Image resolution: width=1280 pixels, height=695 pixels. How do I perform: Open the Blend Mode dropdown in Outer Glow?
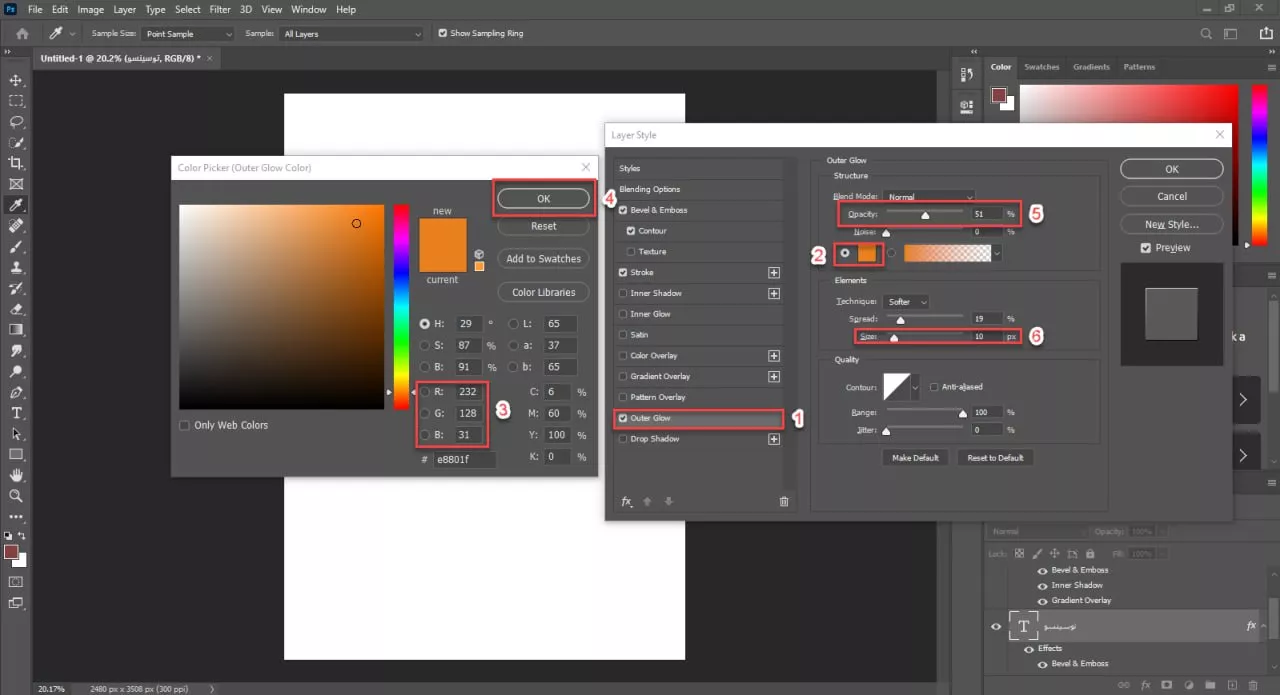tap(930, 196)
